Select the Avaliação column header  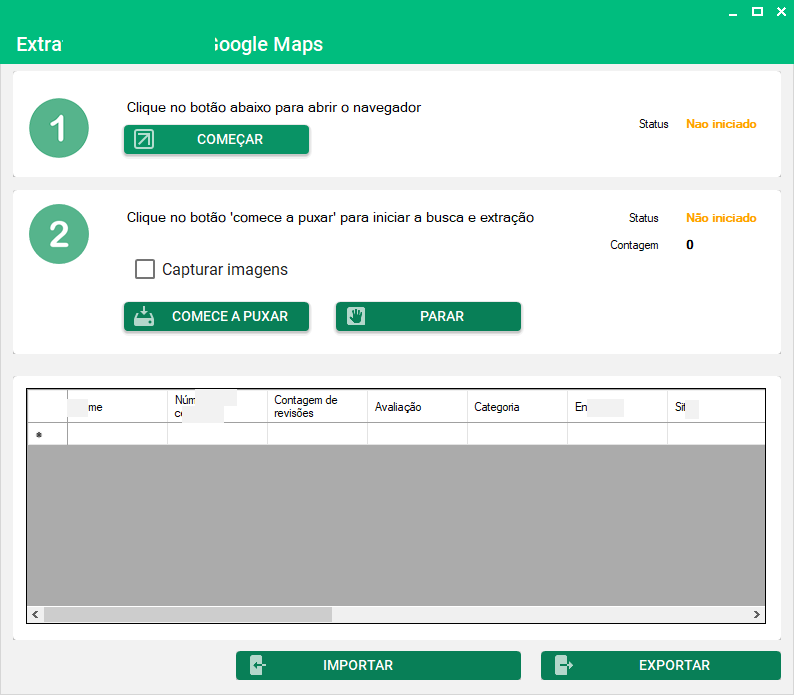coord(417,407)
